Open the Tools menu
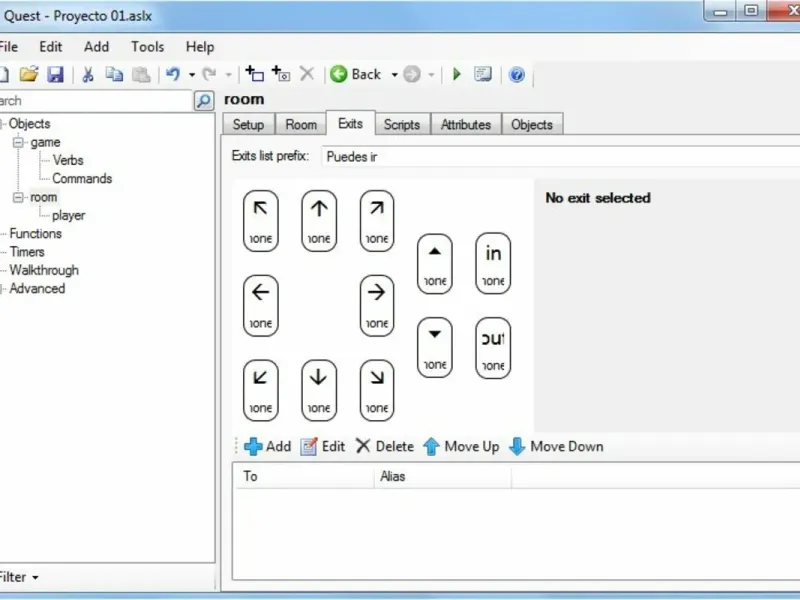 (x=147, y=47)
